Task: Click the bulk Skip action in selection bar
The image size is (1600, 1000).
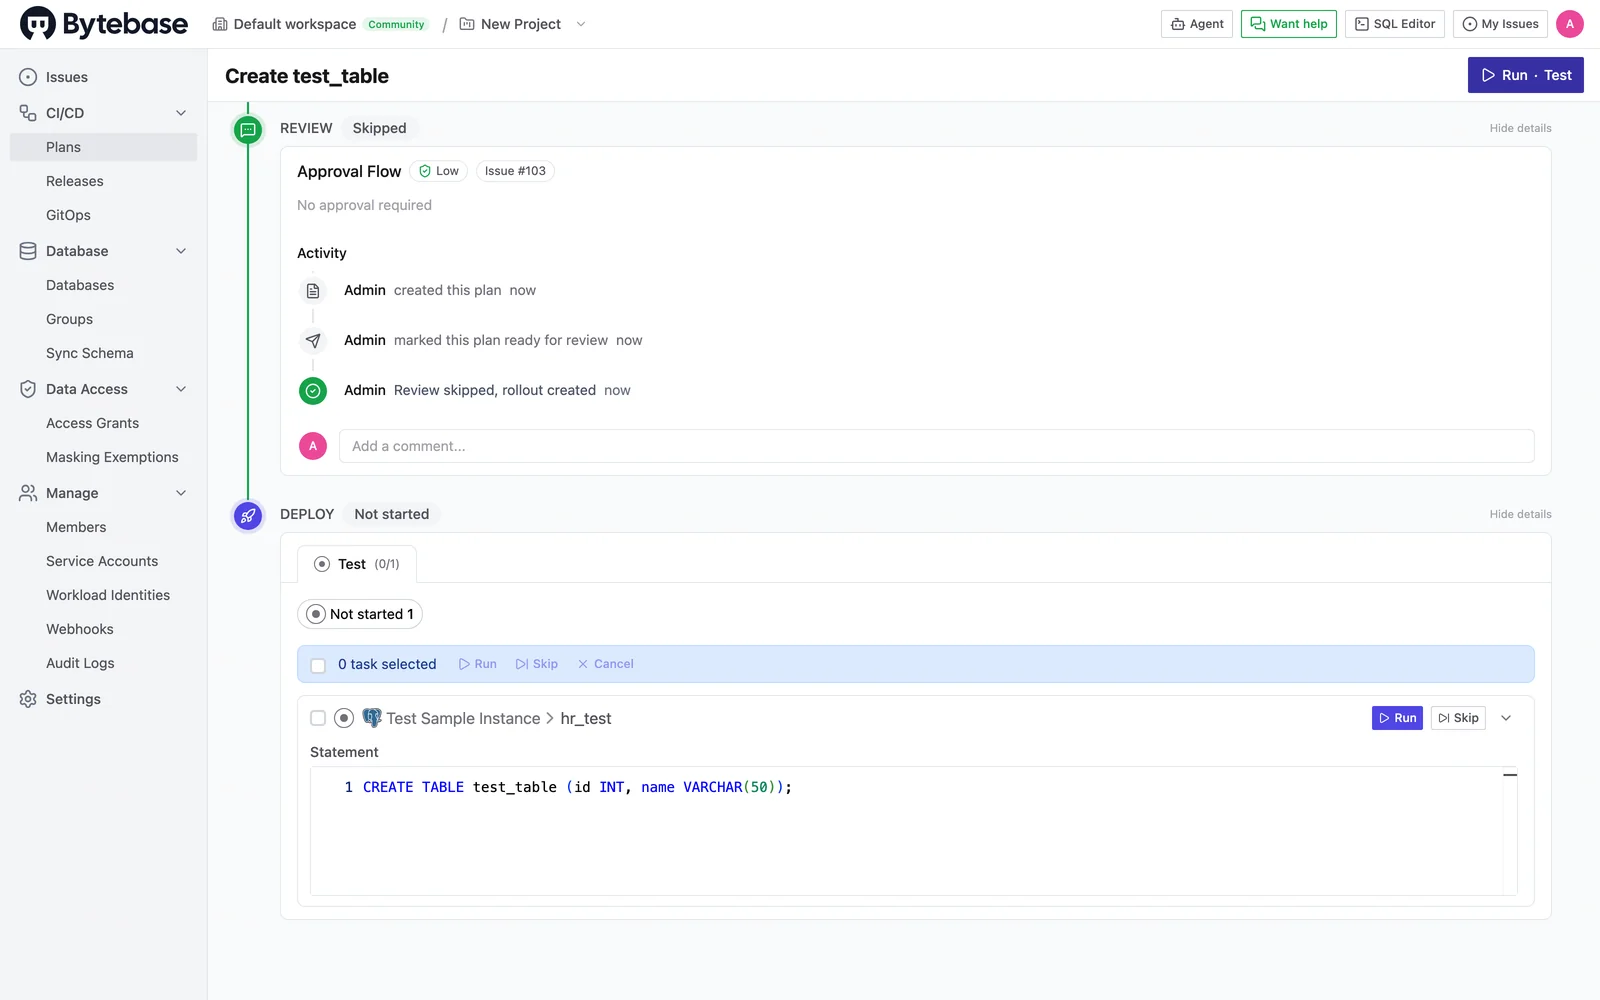Action: (x=537, y=664)
